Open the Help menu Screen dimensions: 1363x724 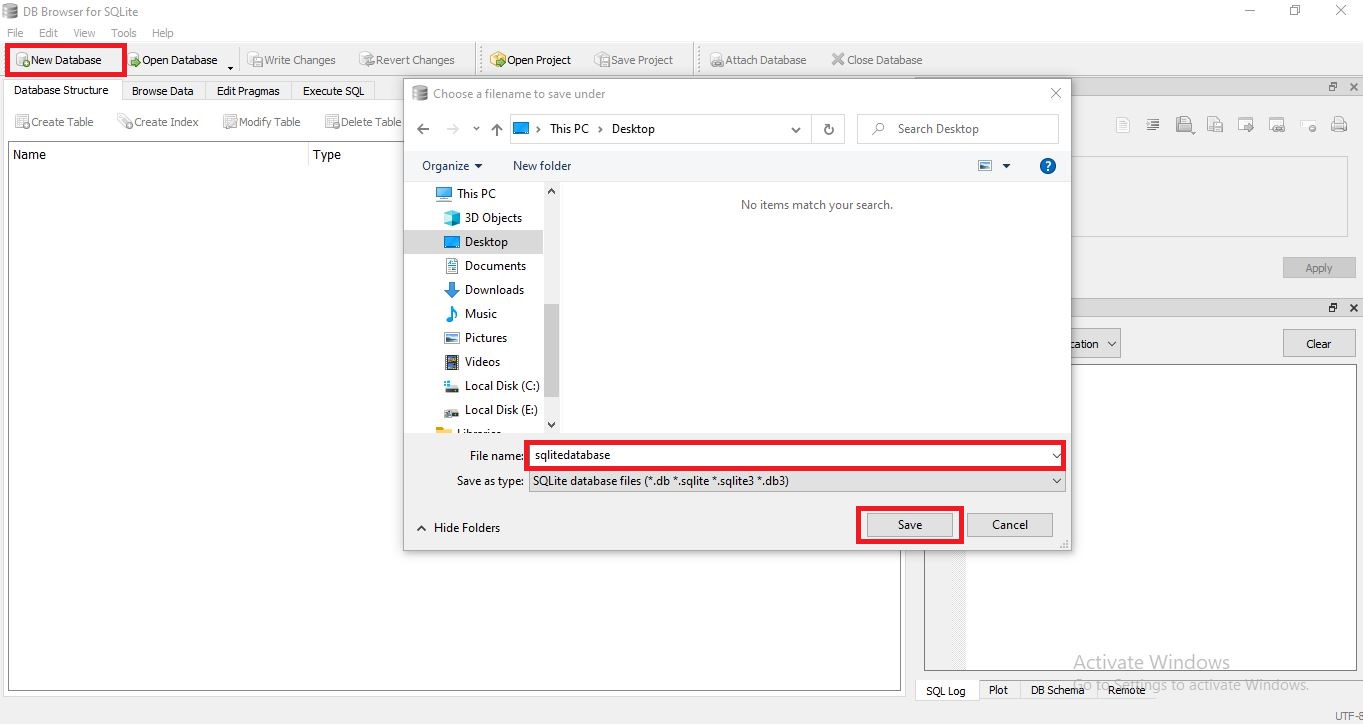coord(163,33)
